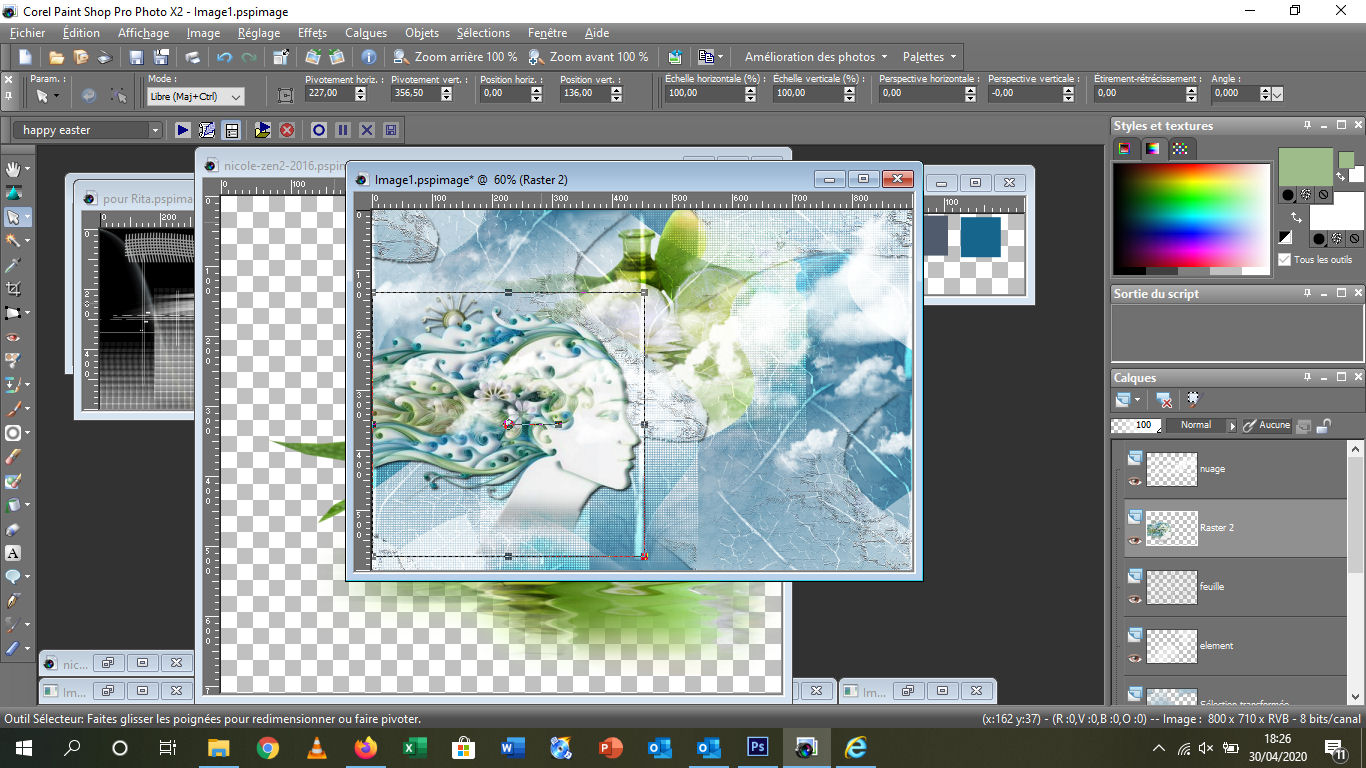This screenshot has height=768, width=1366.
Task: Open the new layer dropdown arrow
Action: (x=1137, y=399)
